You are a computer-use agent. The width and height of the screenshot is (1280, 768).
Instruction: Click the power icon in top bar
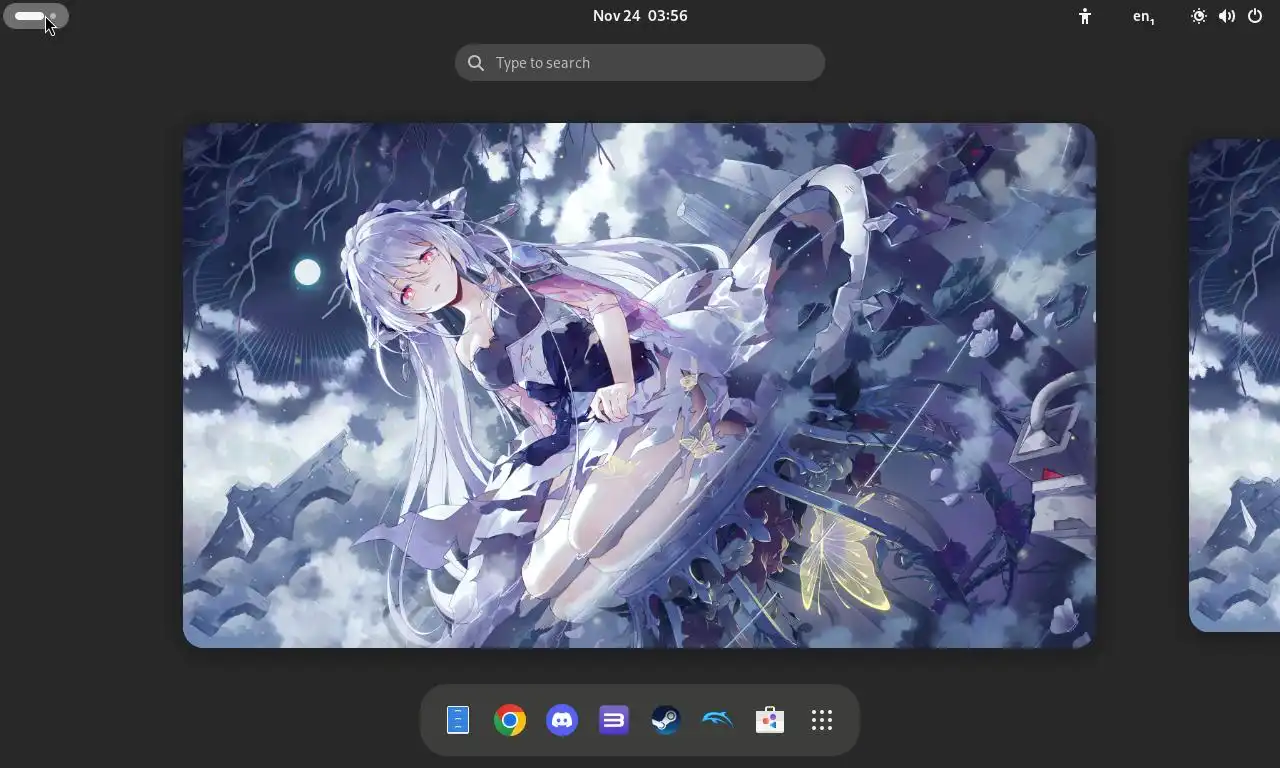pyautogui.click(x=1255, y=16)
